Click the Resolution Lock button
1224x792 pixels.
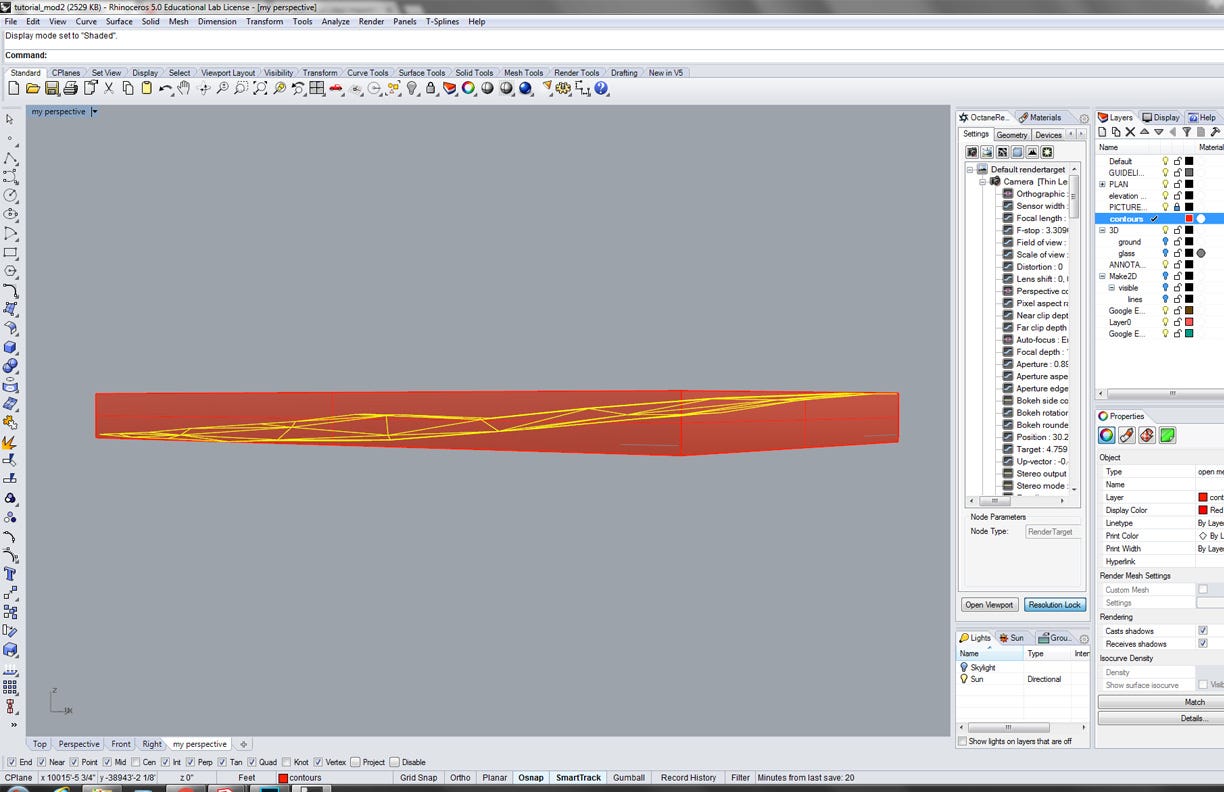[1055, 605]
